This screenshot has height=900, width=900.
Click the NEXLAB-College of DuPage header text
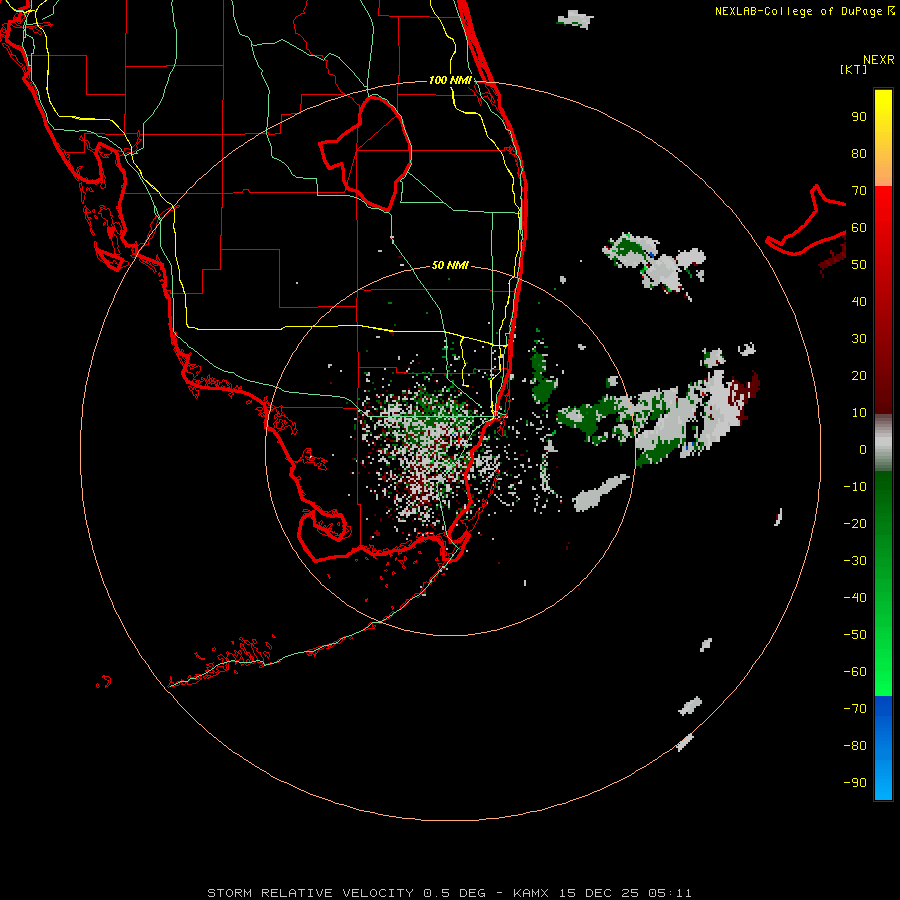point(804,11)
